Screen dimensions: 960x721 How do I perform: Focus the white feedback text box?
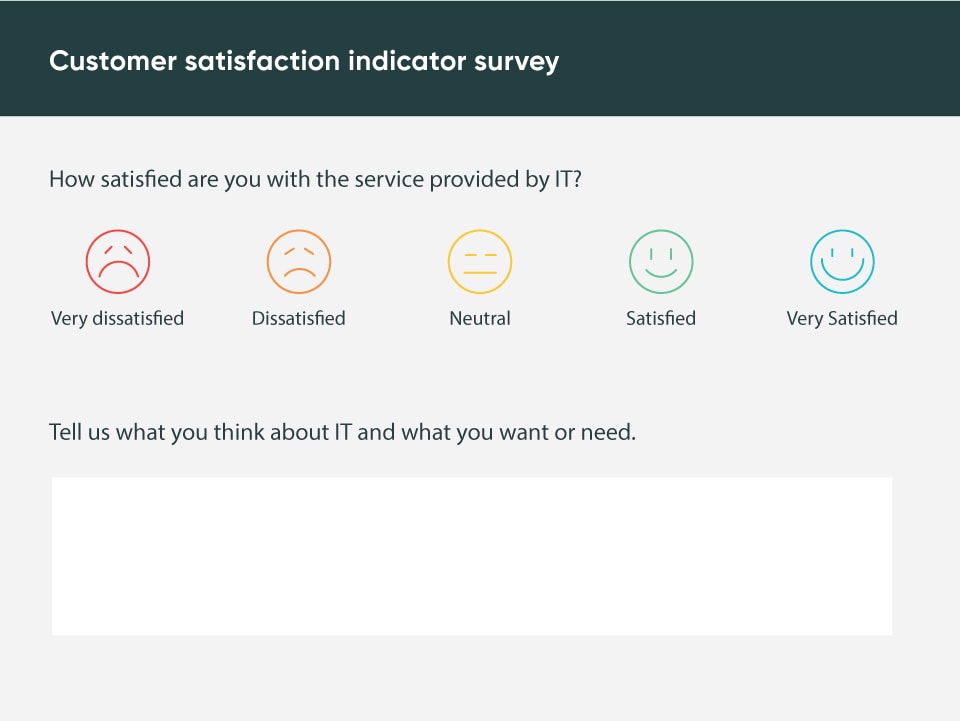(x=472, y=556)
